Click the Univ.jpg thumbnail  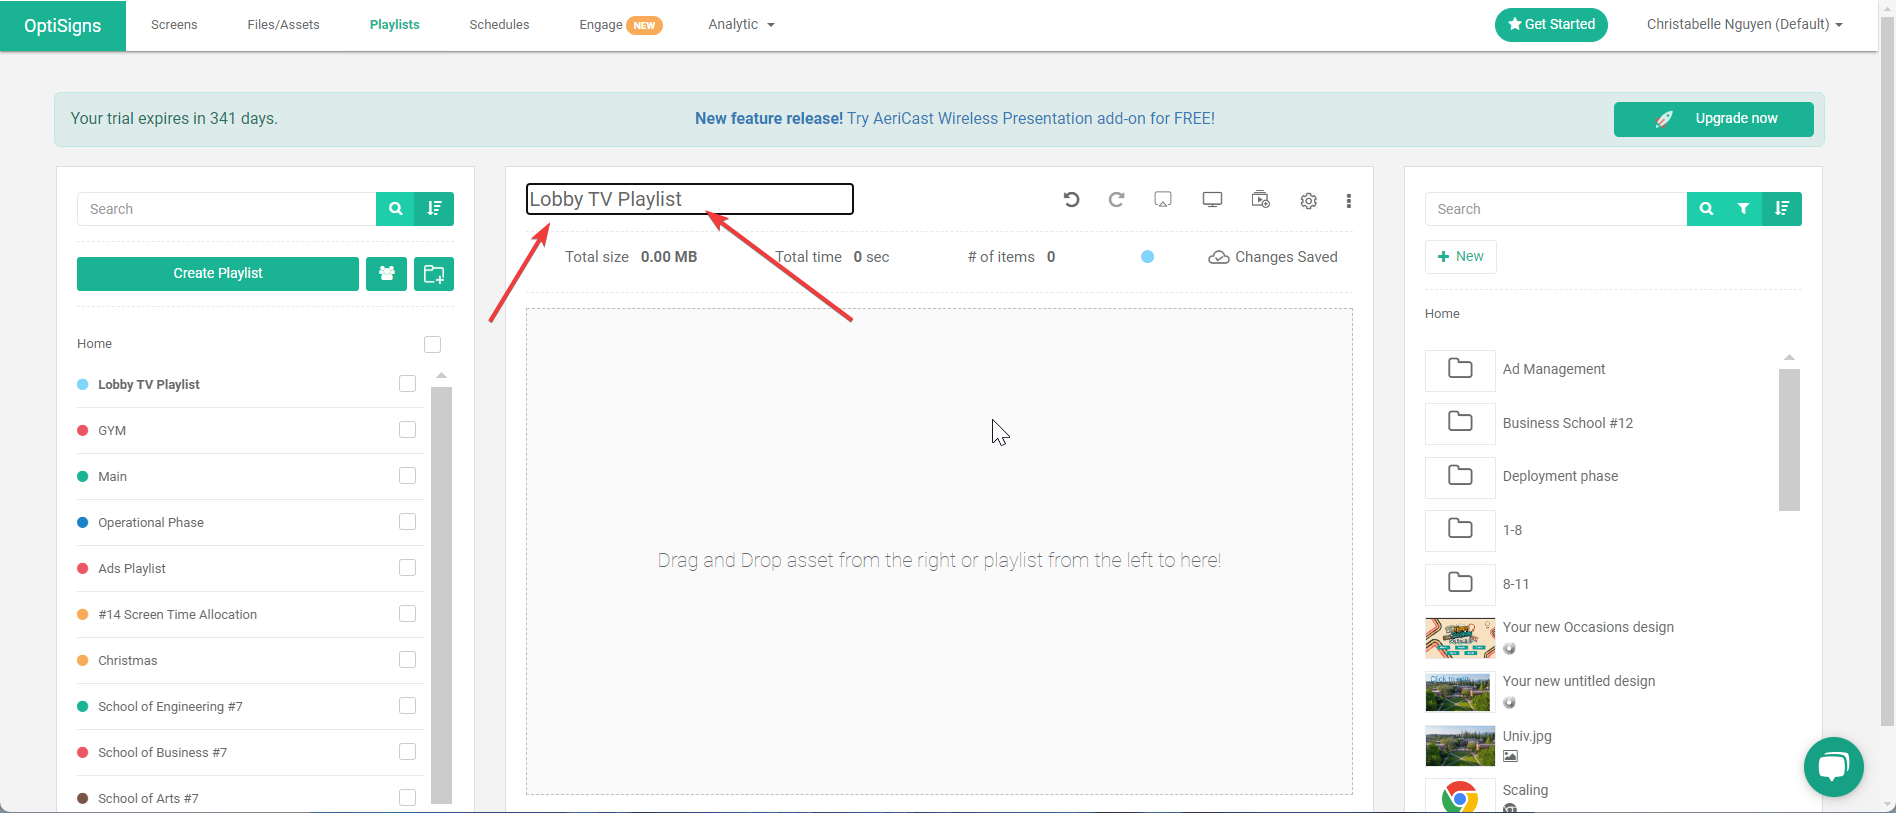pos(1460,746)
